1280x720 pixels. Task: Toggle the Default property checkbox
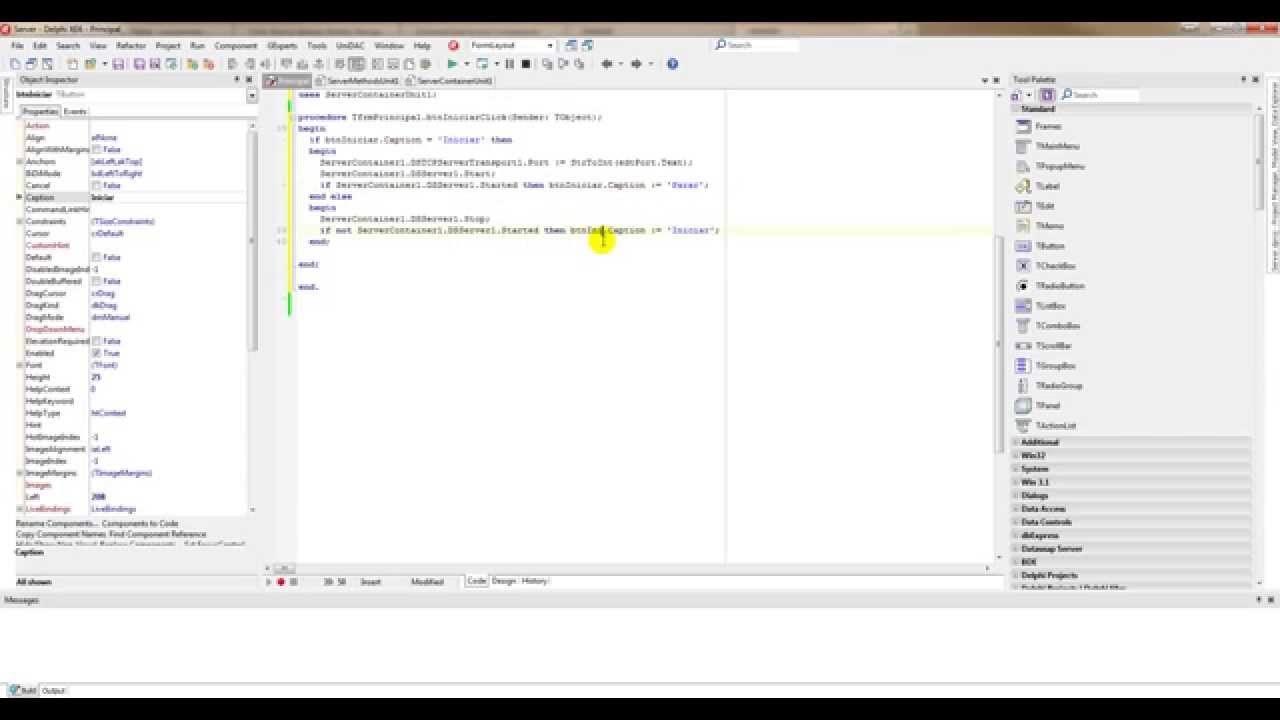(96, 258)
